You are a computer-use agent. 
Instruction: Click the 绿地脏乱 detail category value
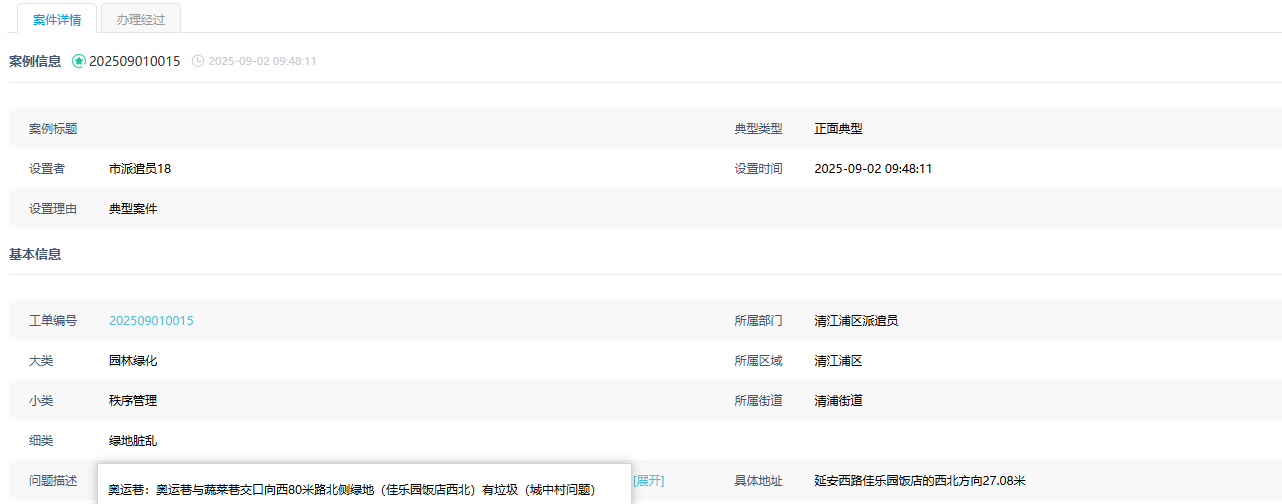pyautogui.click(x=133, y=441)
